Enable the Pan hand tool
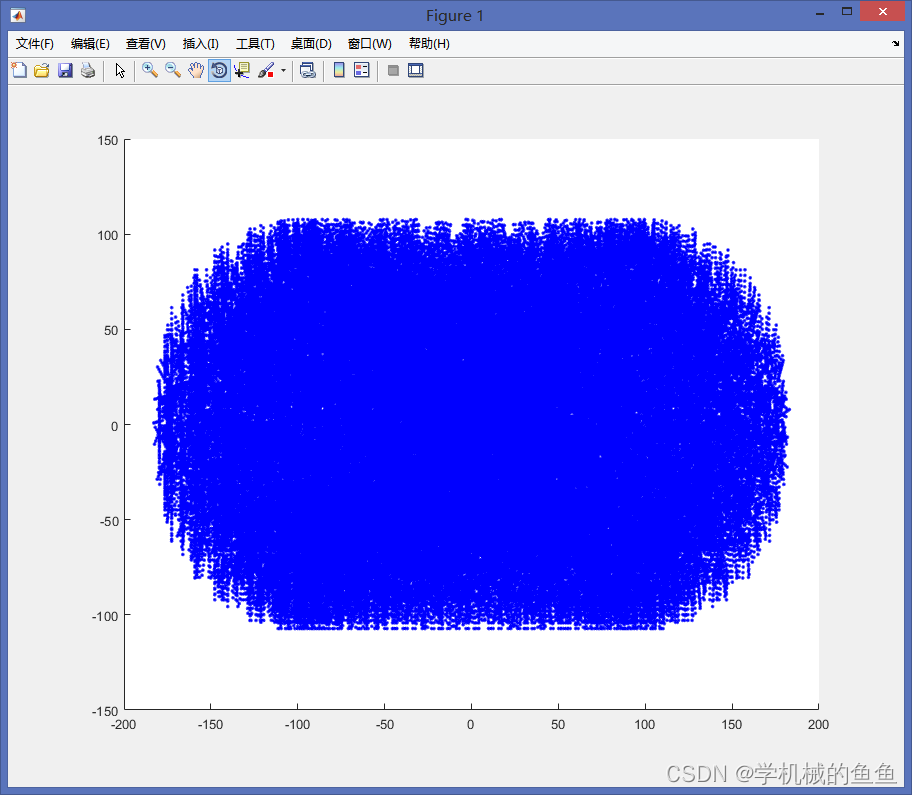The height and width of the screenshot is (795, 912). click(x=196, y=70)
